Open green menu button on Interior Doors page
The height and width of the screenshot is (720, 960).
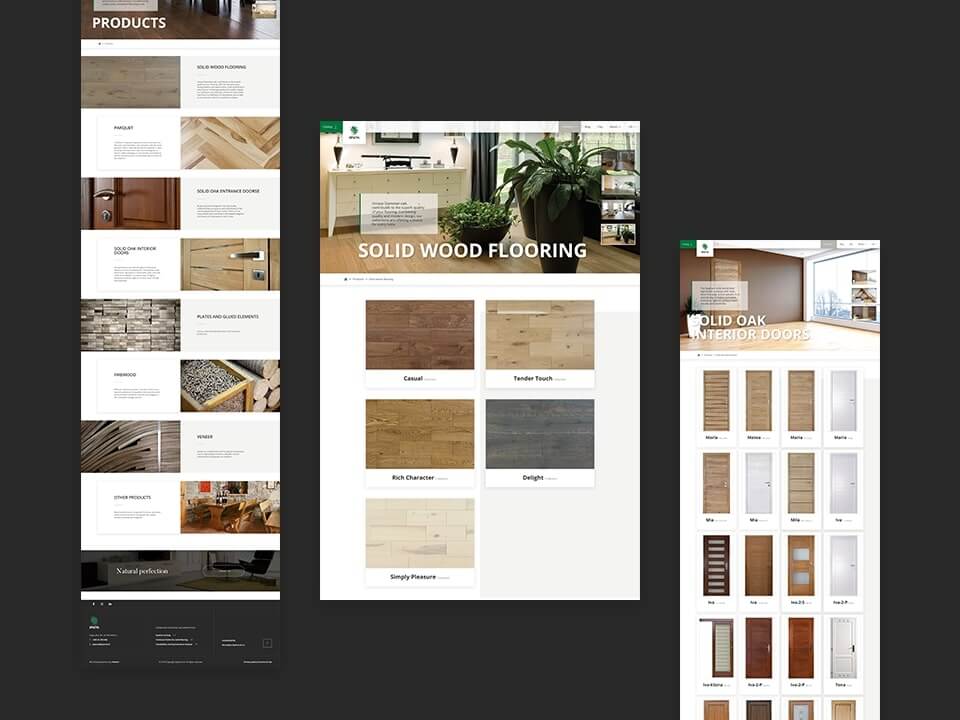[x=687, y=244]
